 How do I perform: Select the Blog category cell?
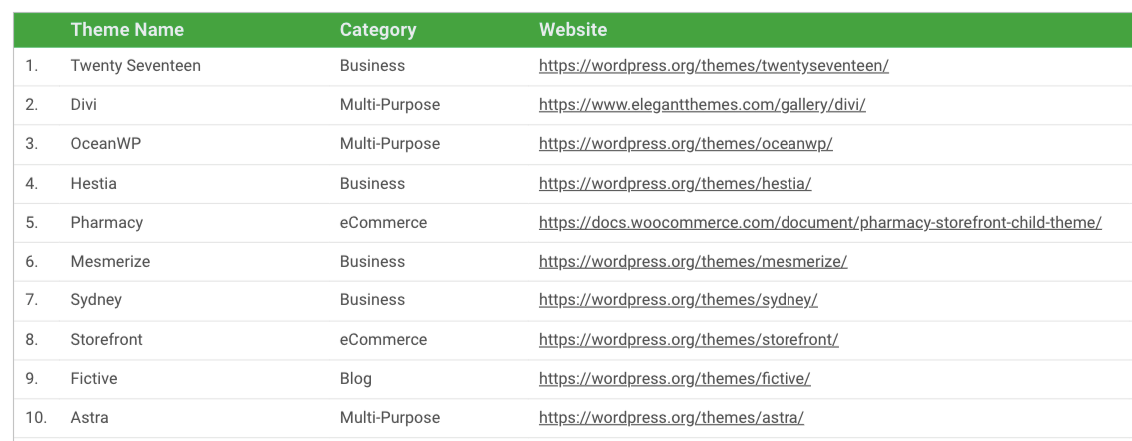click(x=356, y=378)
